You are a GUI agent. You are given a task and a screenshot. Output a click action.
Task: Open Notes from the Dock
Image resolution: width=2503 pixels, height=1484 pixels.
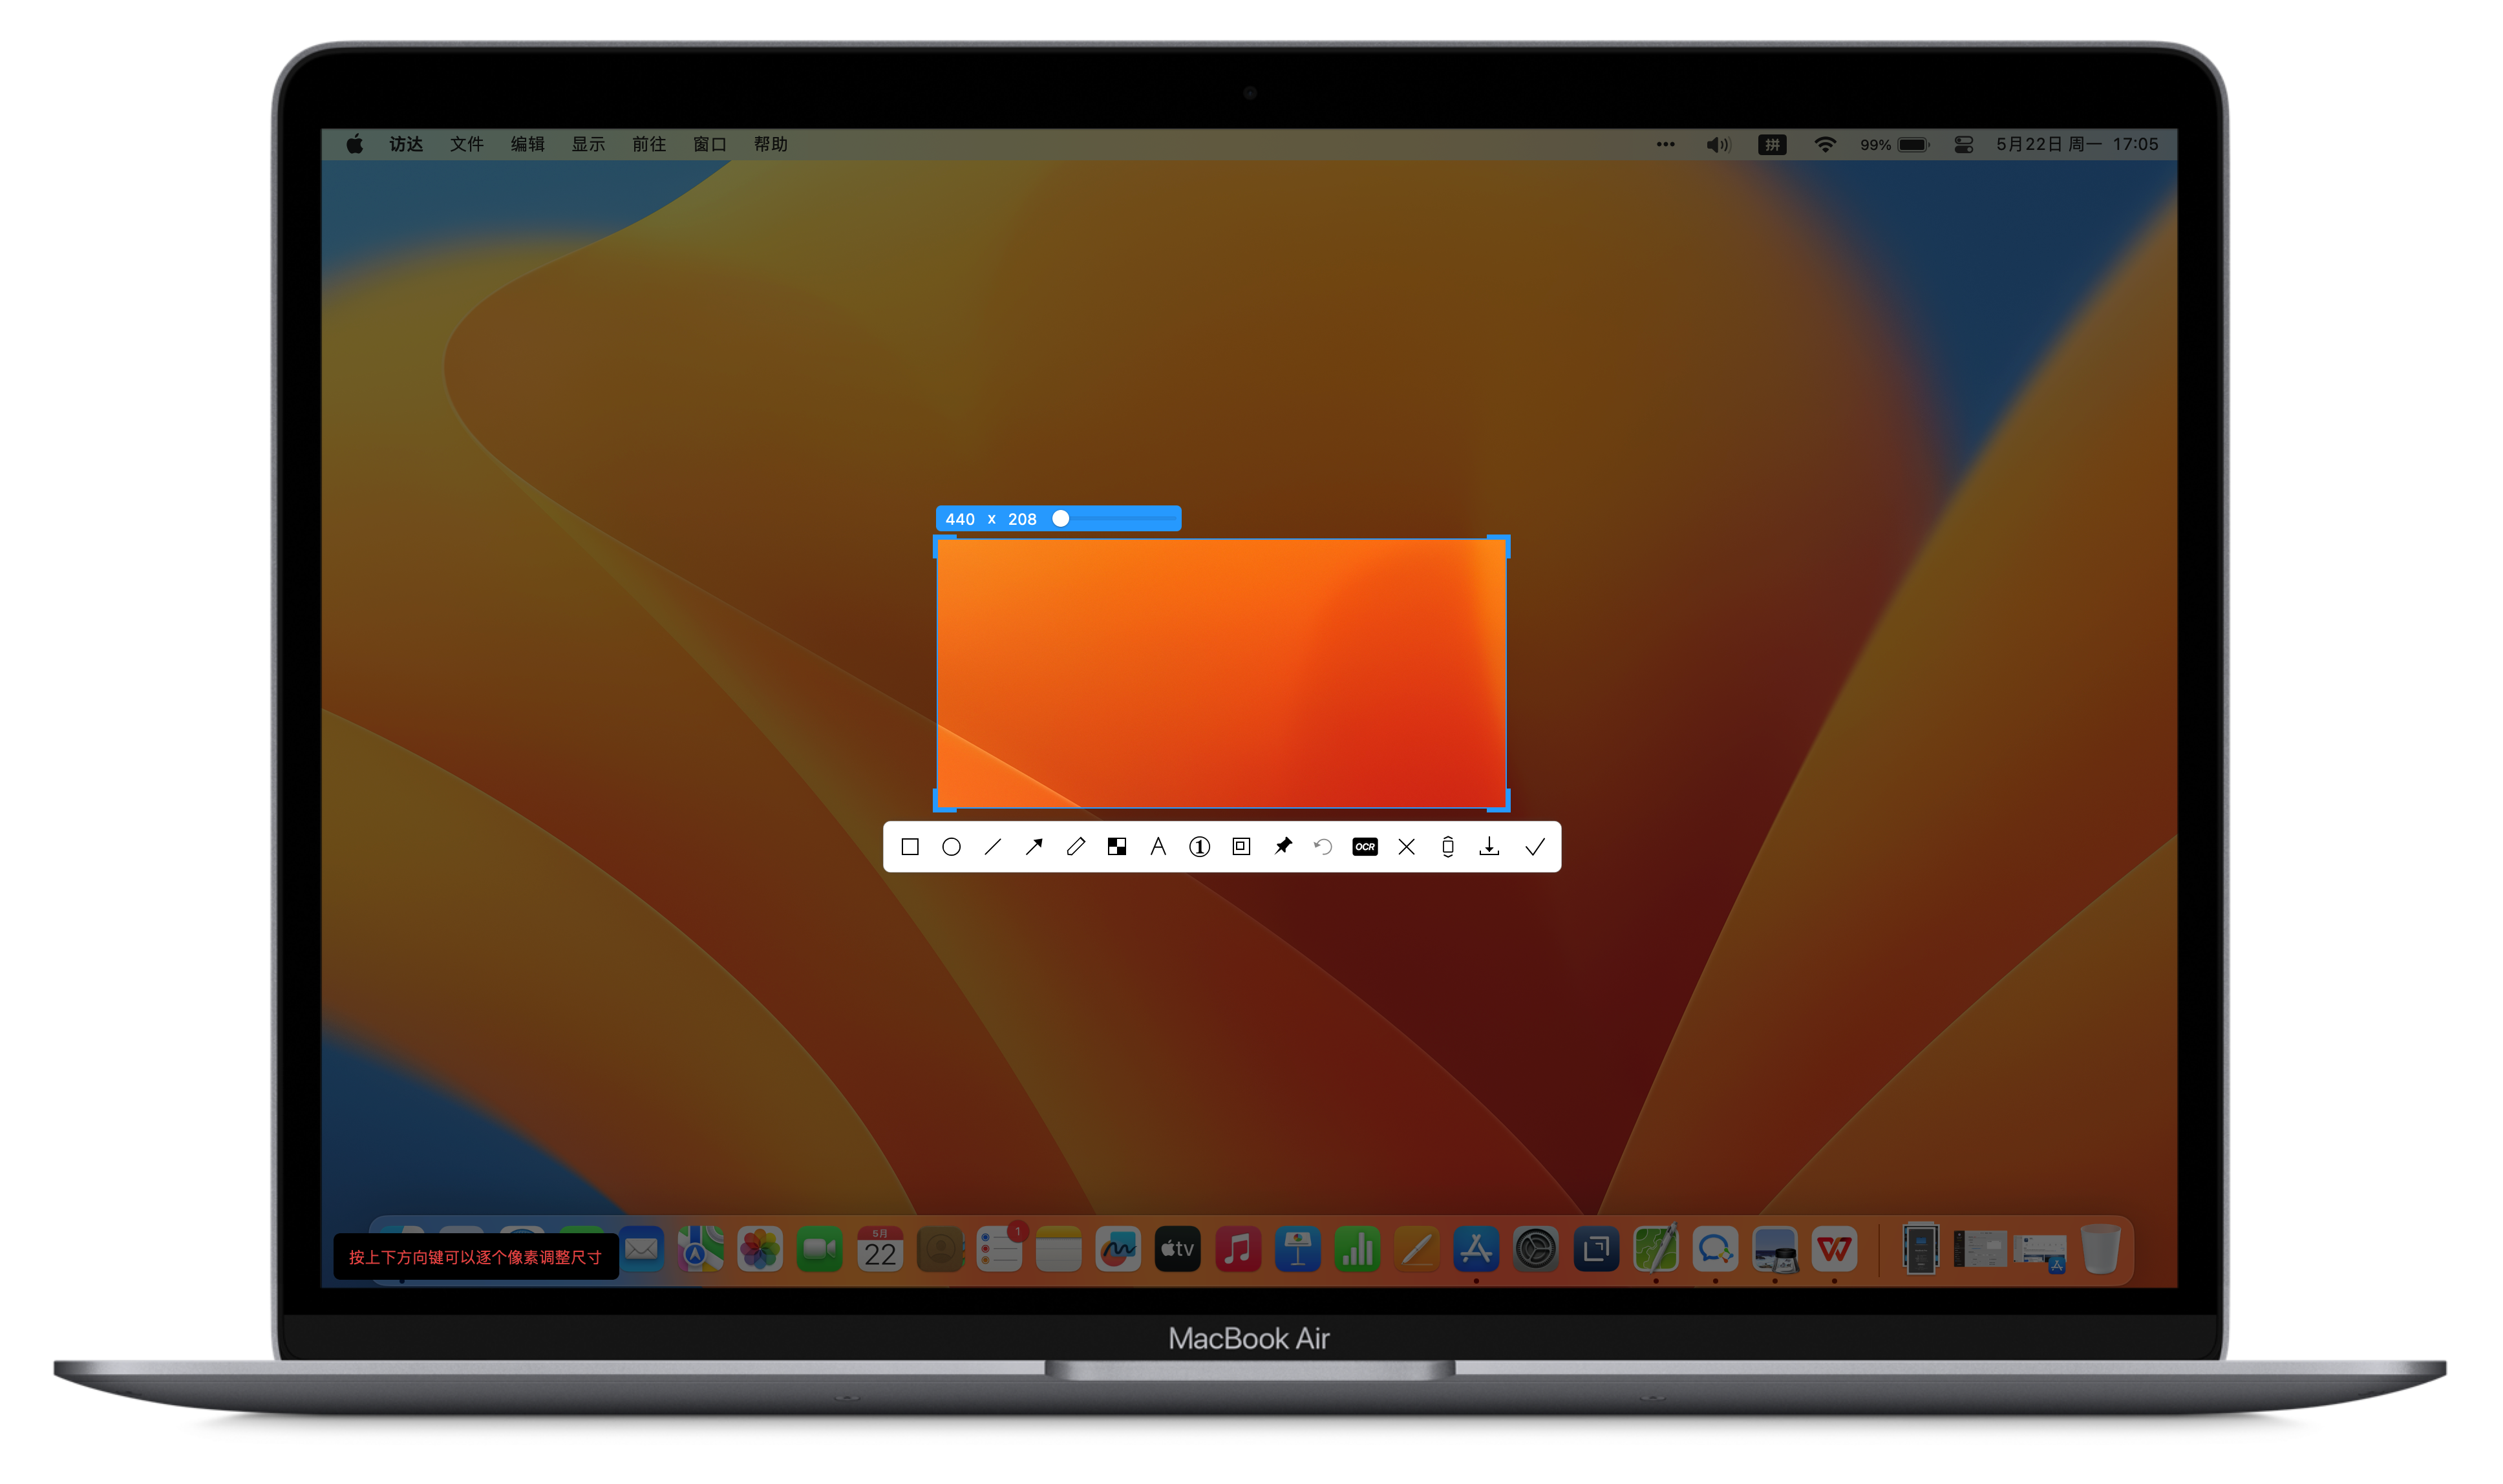(1059, 1249)
